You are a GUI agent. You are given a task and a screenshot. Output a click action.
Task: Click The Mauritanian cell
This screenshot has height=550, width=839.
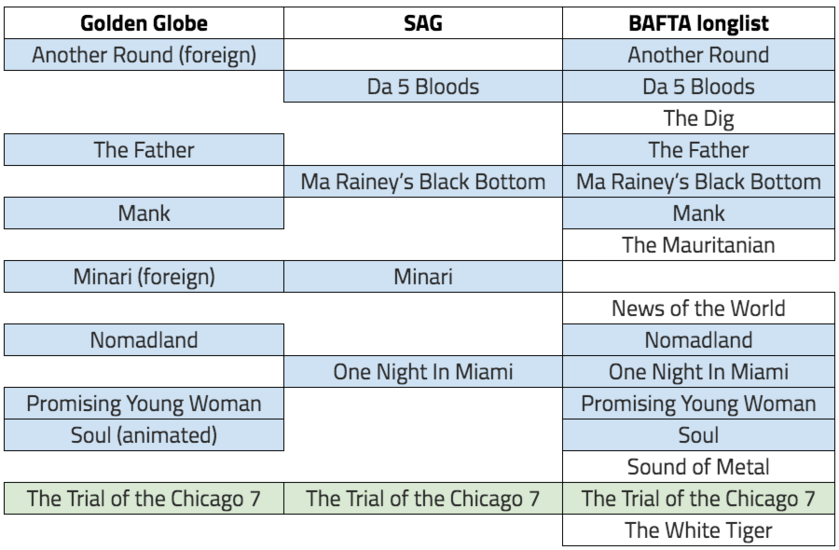coord(699,245)
